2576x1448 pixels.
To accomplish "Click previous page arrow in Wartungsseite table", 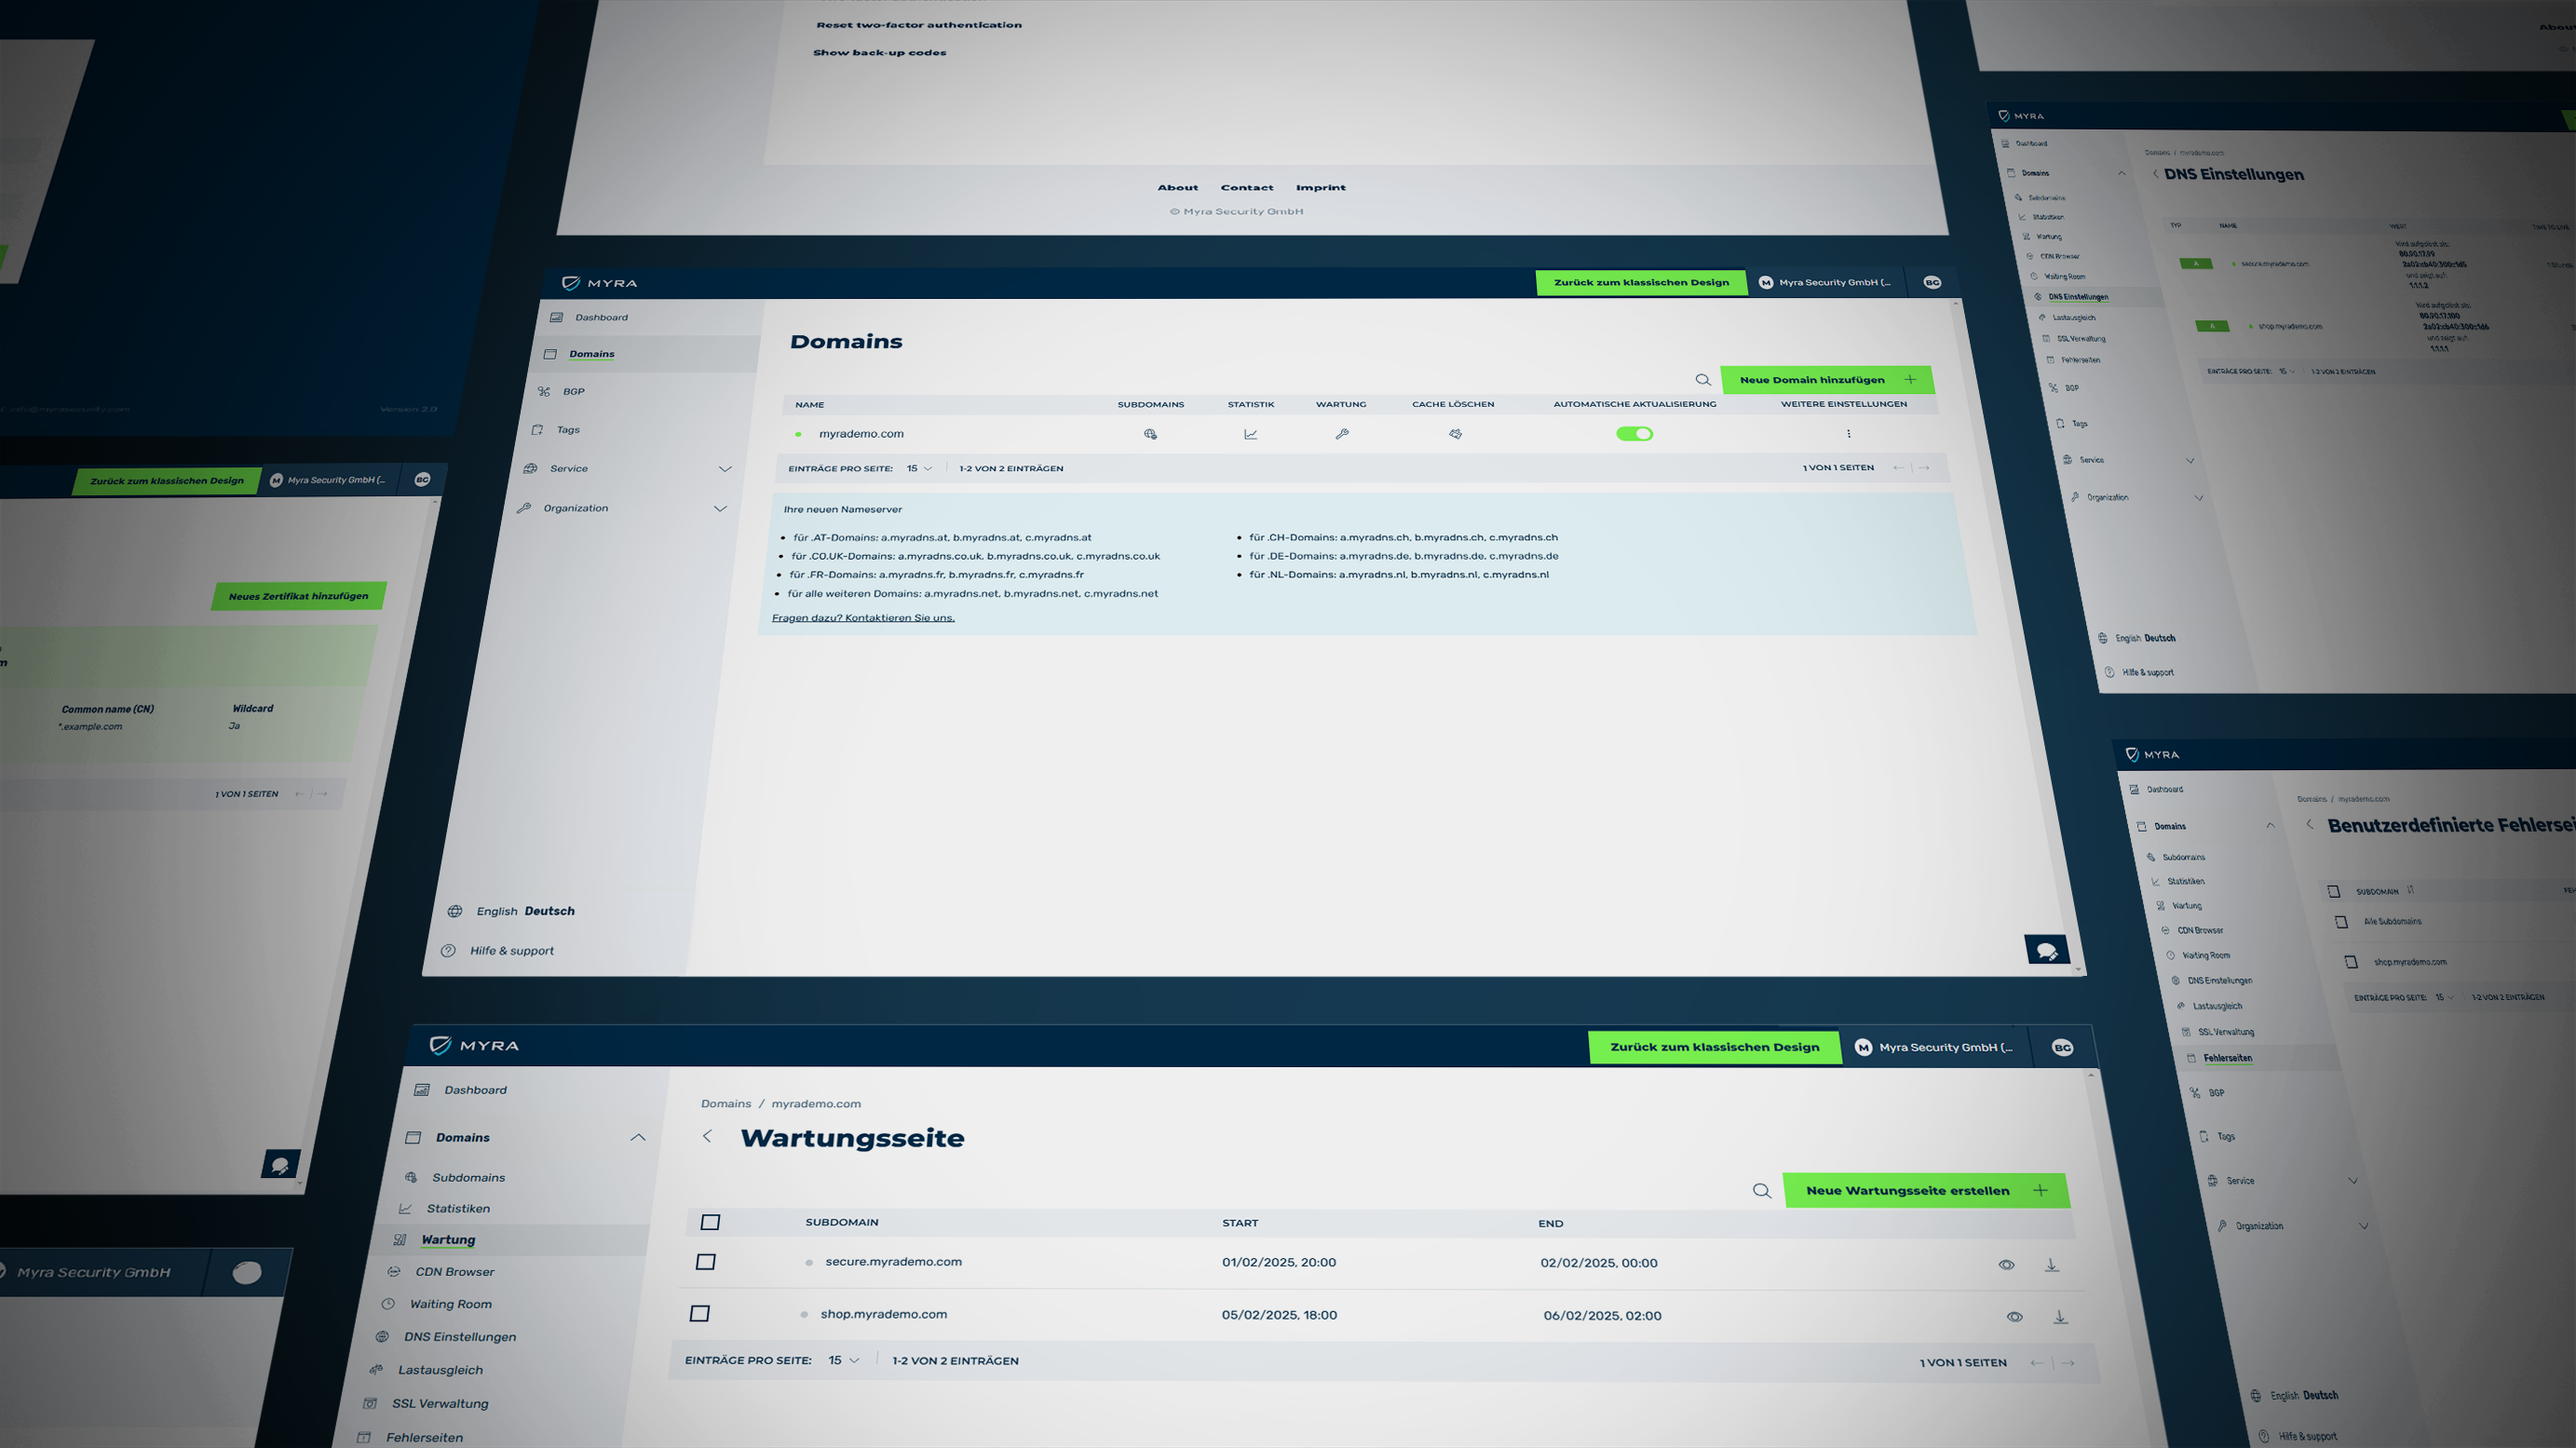I will [2037, 1363].
